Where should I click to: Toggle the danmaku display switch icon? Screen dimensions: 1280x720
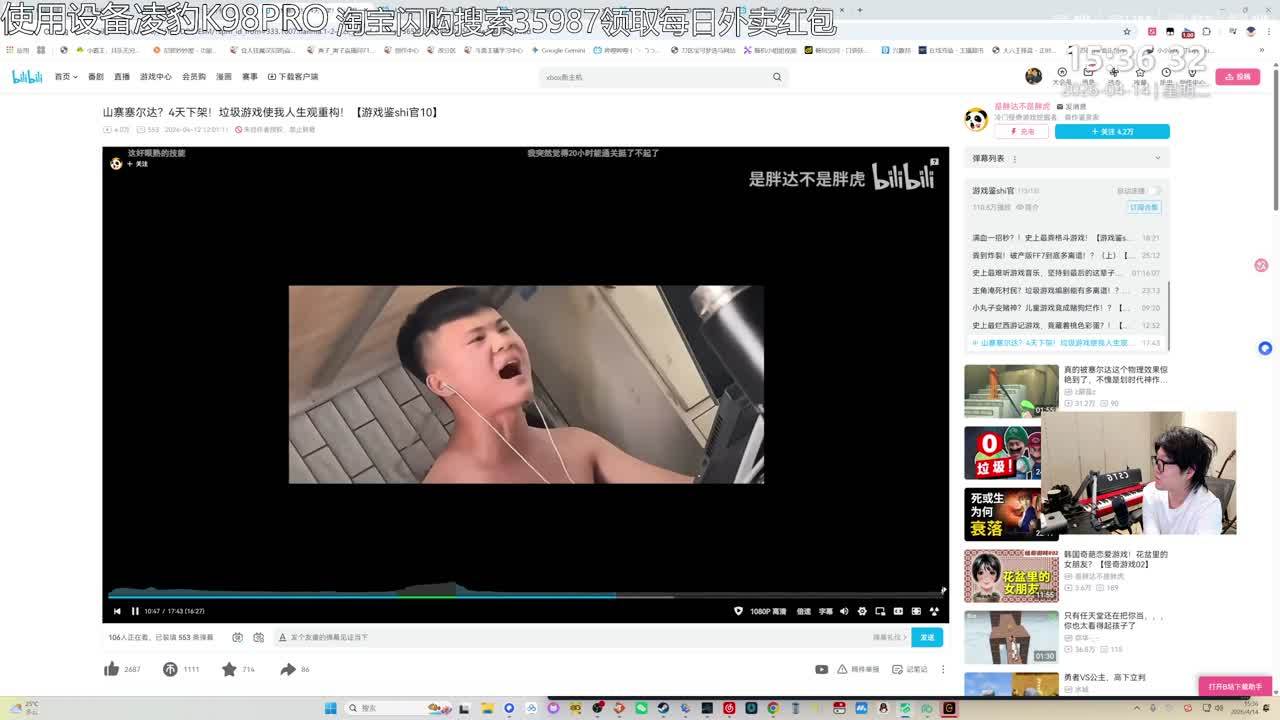click(237, 637)
